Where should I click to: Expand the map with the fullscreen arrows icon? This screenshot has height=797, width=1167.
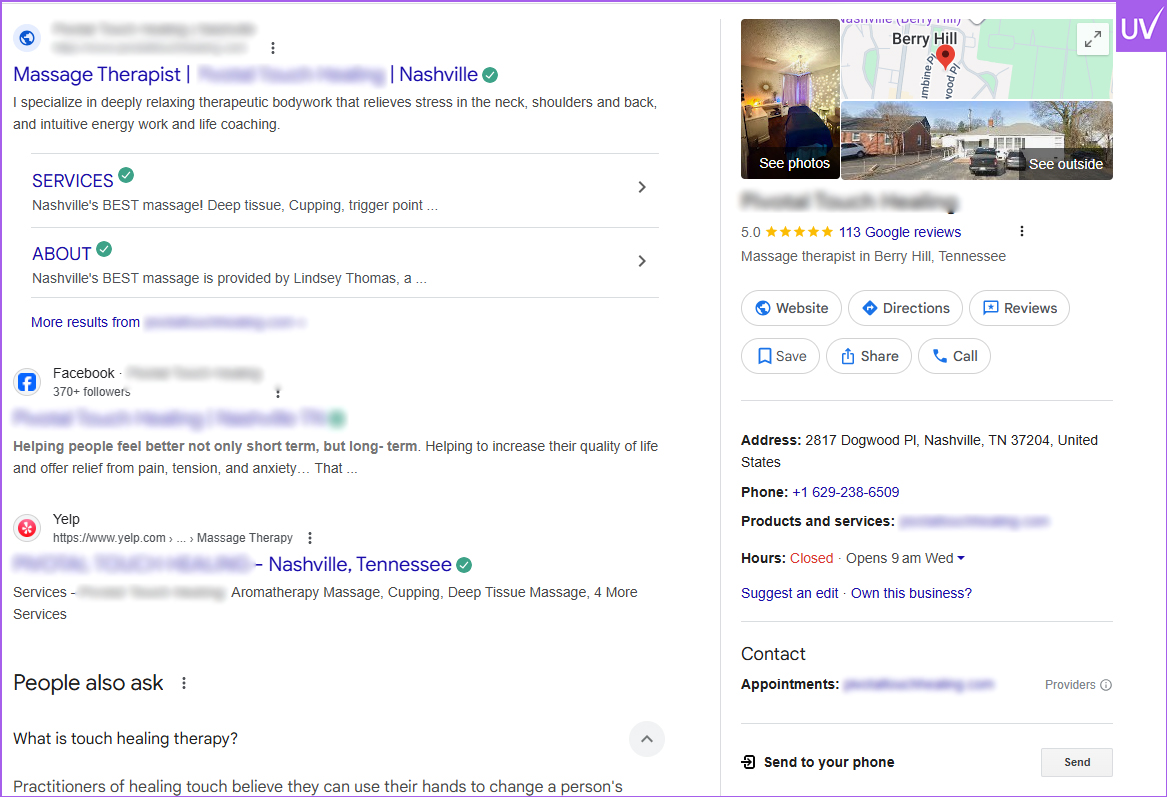click(x=1093, y=39)
